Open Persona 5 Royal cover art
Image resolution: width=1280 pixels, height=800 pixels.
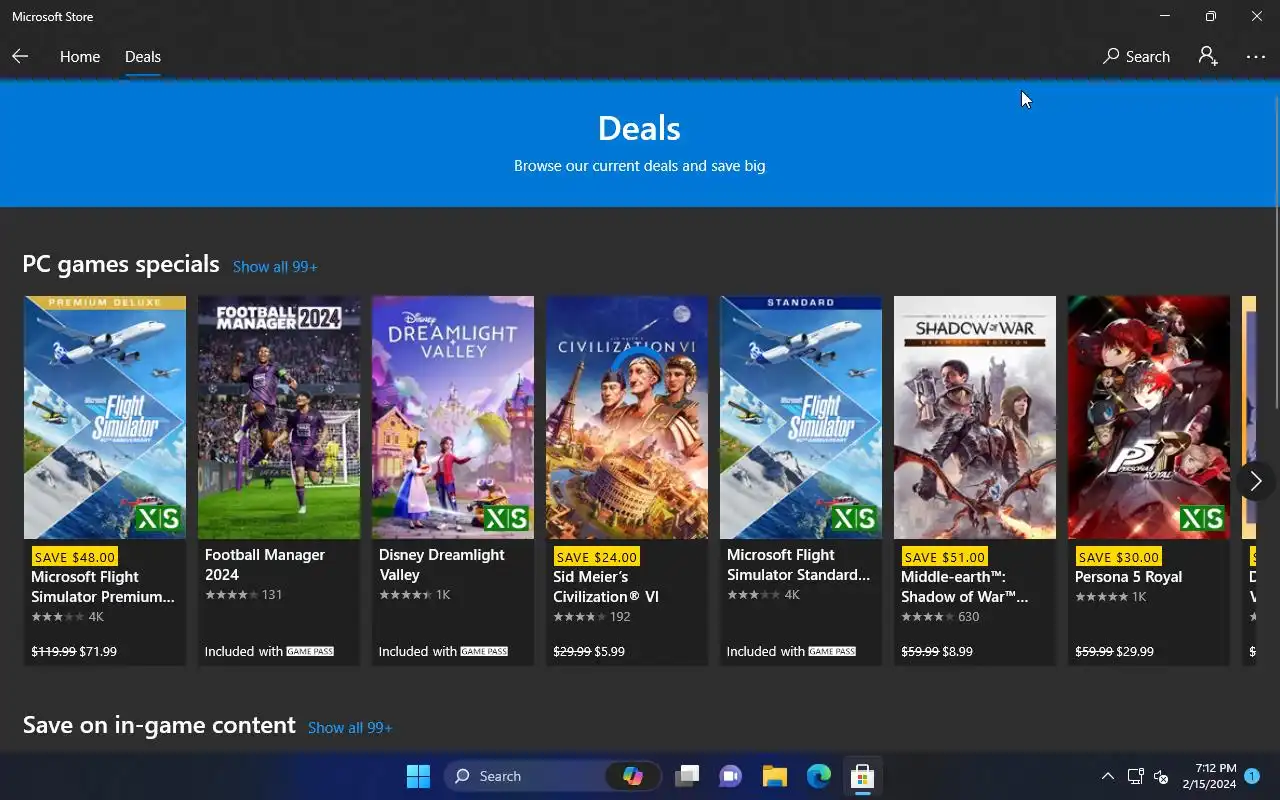(1149, 417)
